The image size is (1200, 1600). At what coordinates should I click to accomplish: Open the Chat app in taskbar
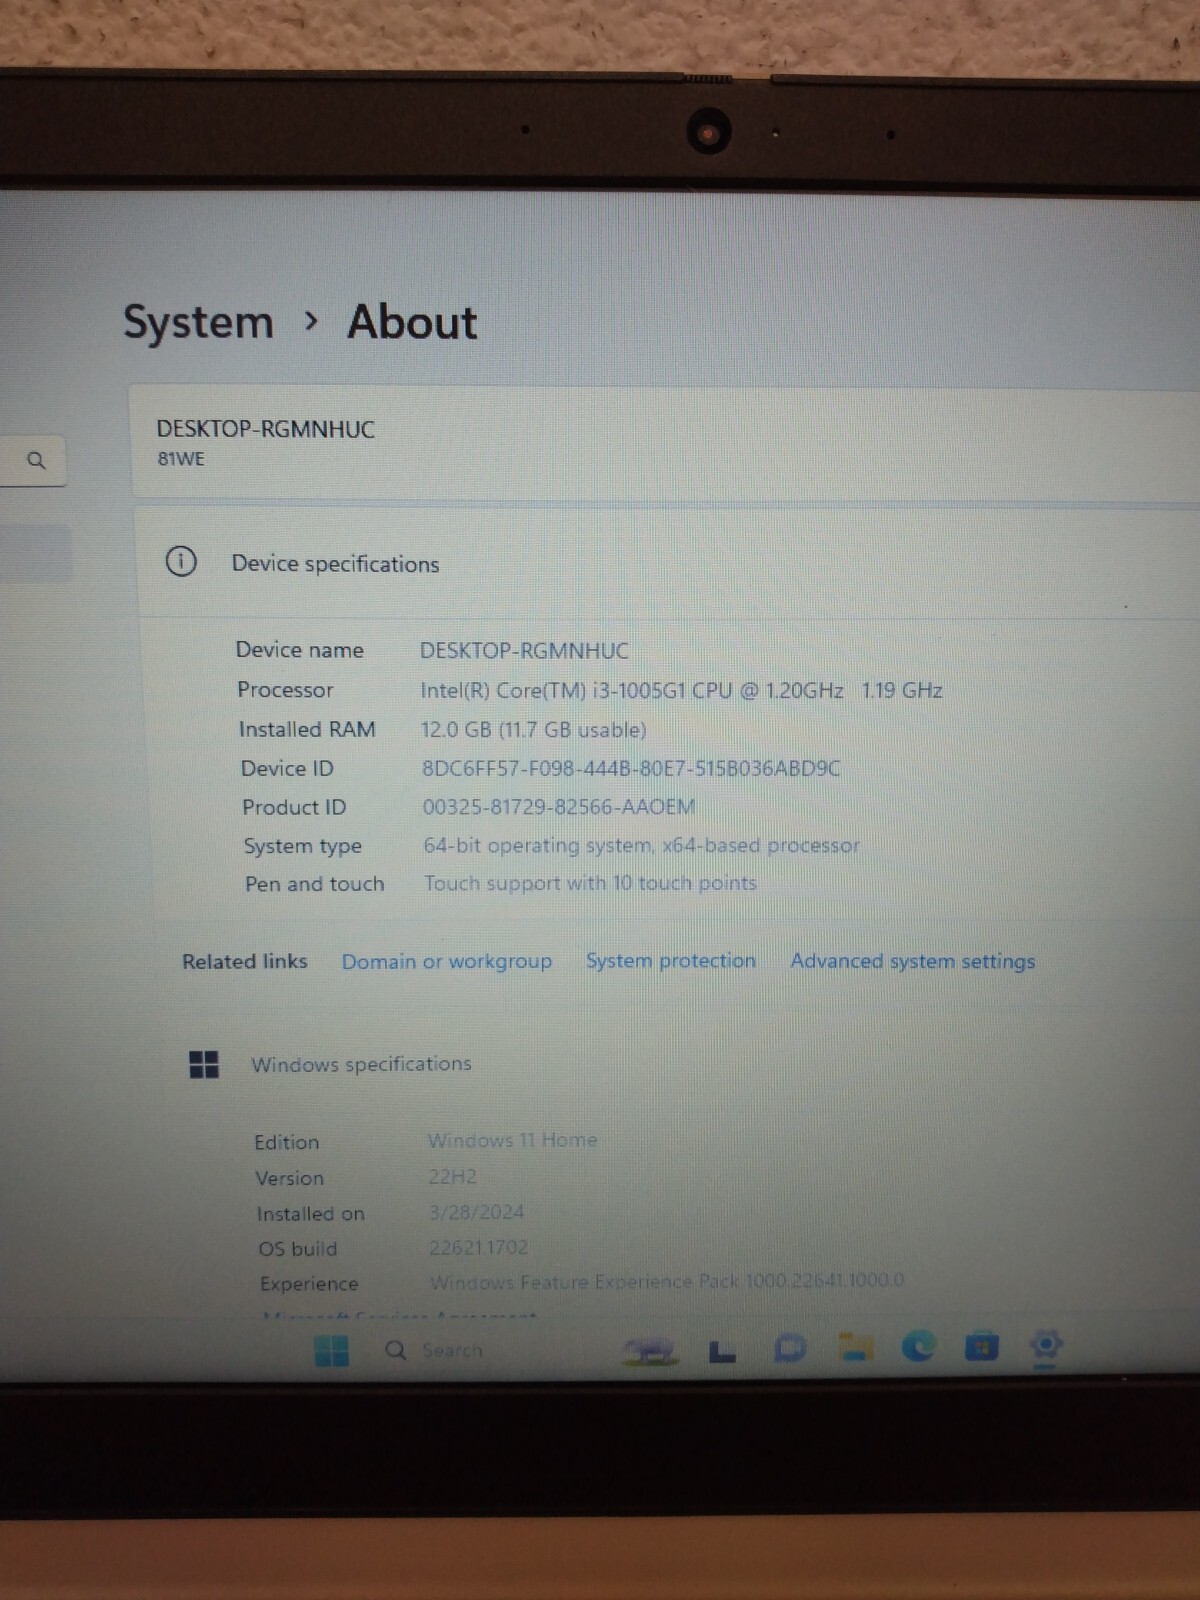pos(790,1349)
